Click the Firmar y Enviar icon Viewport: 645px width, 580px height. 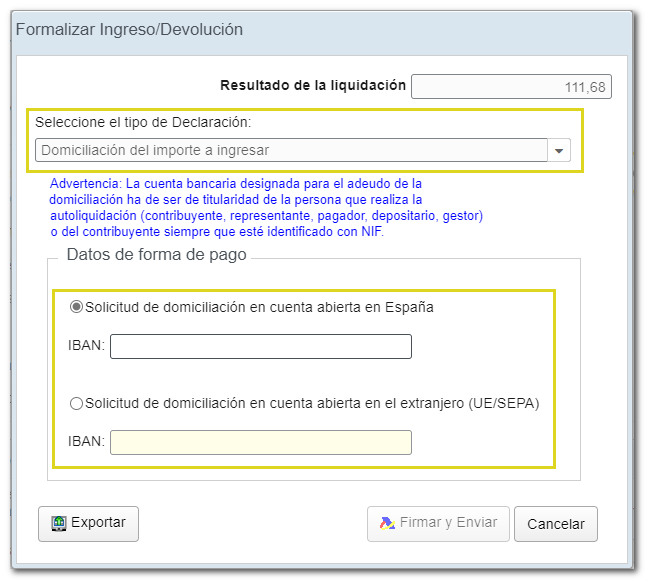(x=386, y=523)
